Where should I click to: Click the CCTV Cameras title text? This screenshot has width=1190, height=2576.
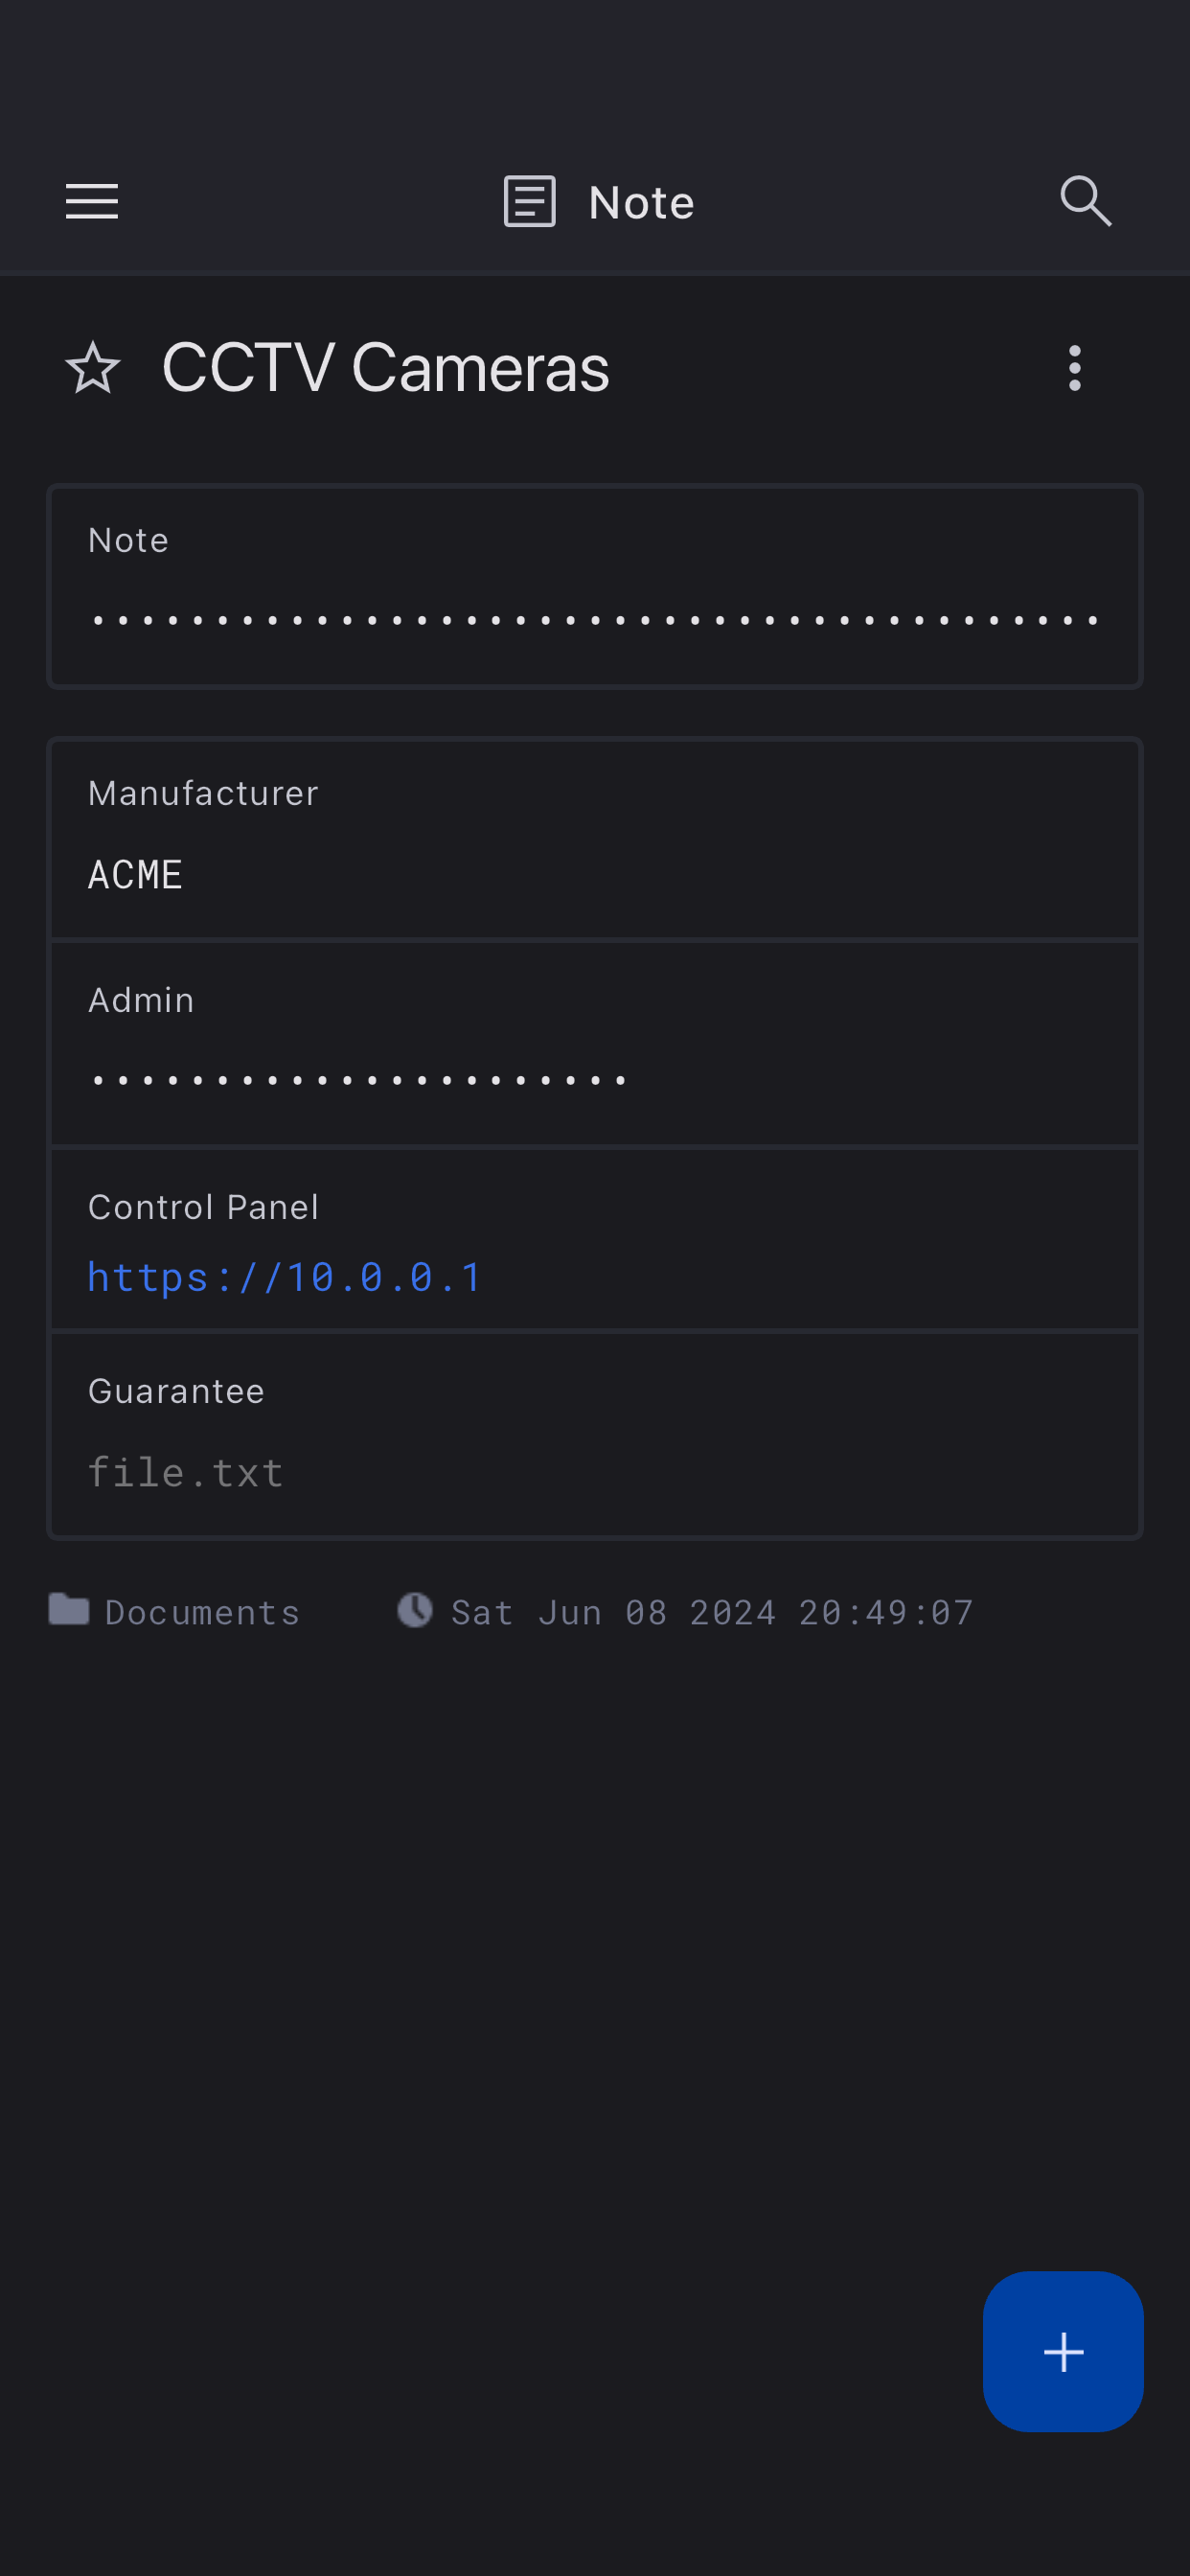(x=385, y=368)
